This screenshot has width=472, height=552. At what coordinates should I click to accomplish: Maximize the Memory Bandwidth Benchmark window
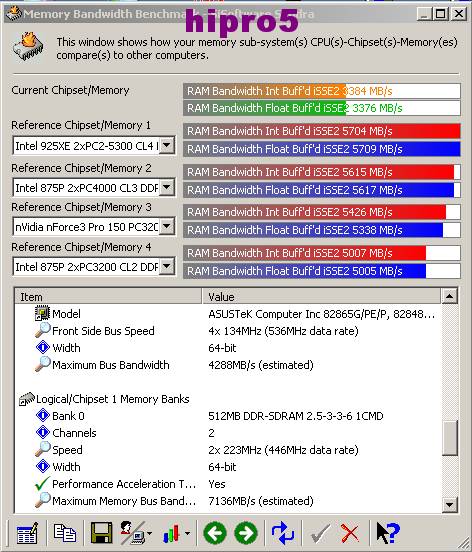[x=440, y=14]
